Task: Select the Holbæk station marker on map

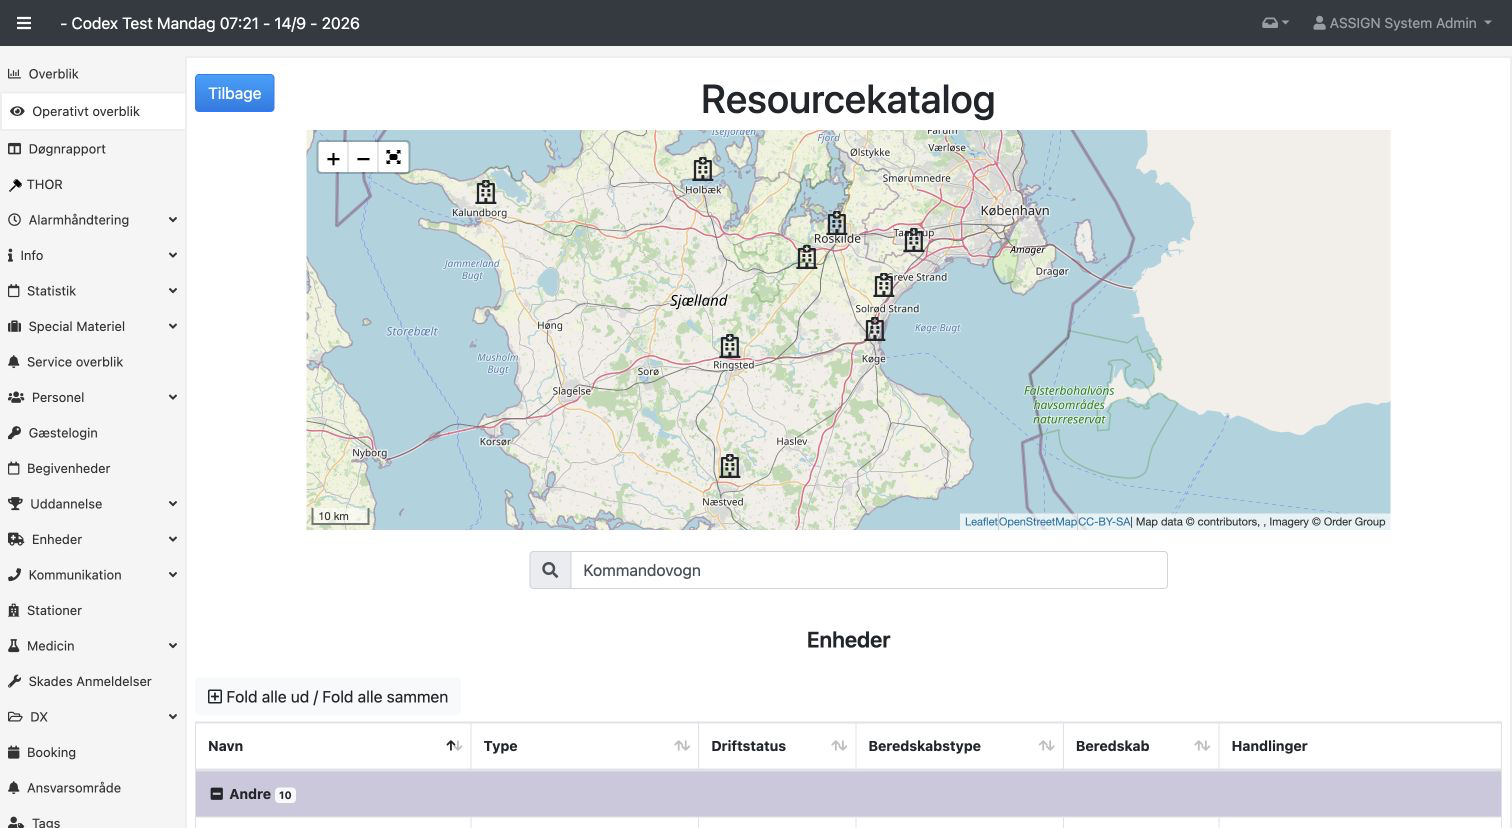Action: tap(703, 169)
